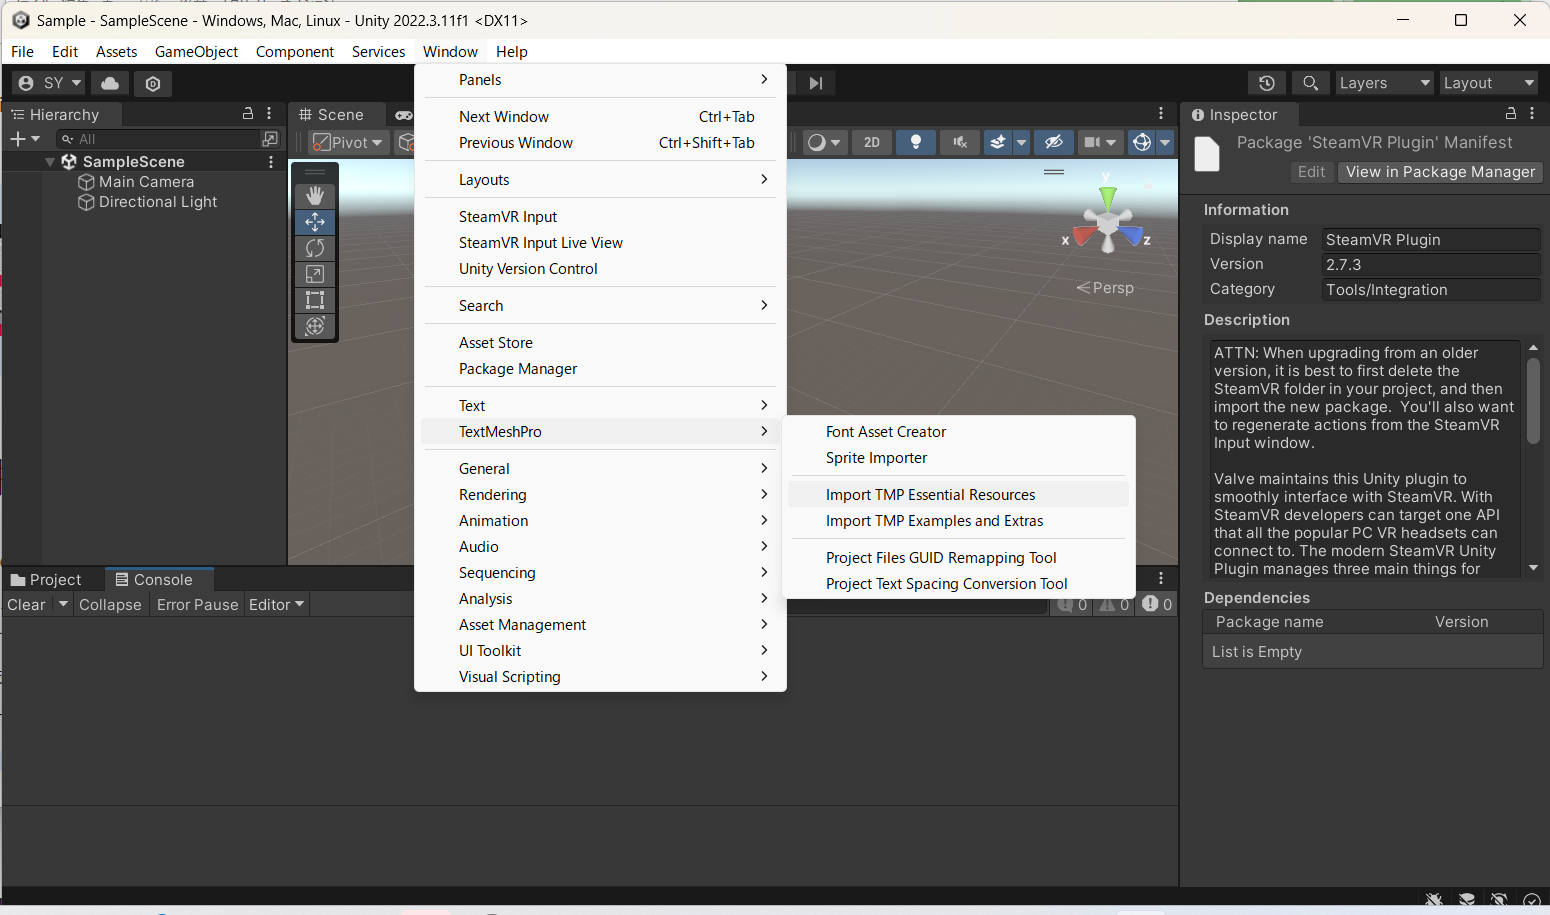Unmute scene audio in the Scene toolbar
The image size is (1550, 915).
click(x=959, y=142)
